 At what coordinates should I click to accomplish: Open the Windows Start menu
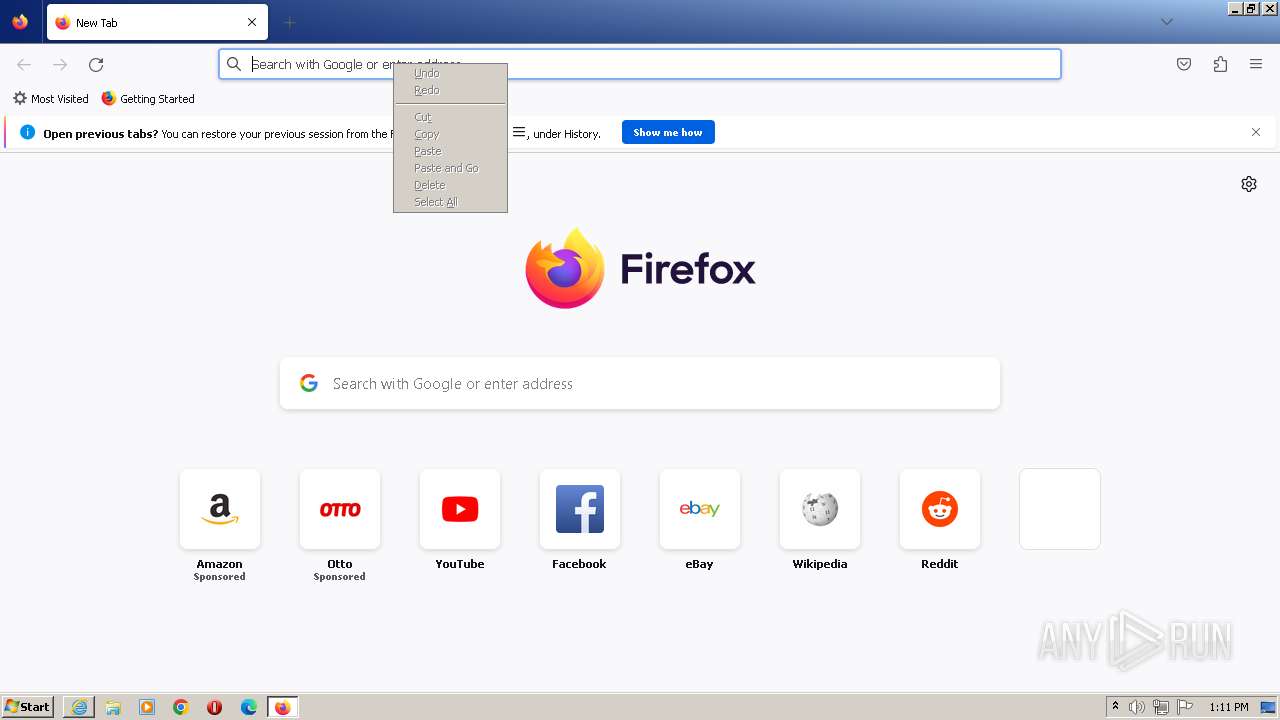28,707
